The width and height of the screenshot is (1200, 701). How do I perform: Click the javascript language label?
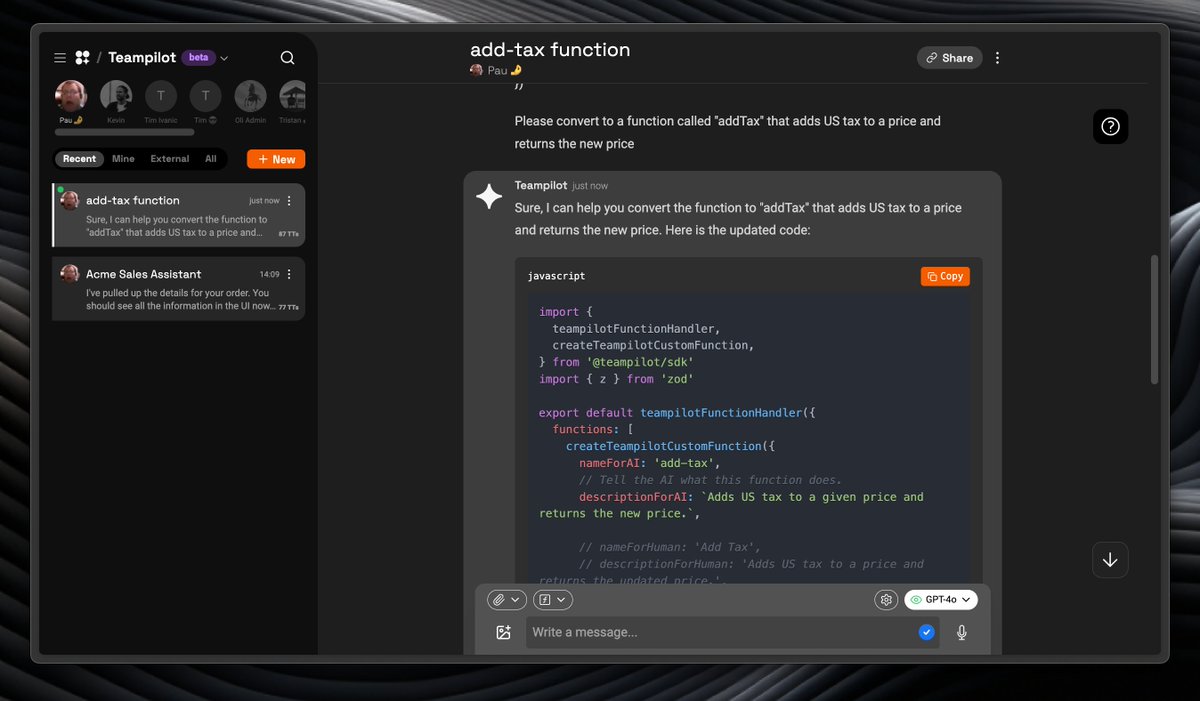click(x=557, y=276)
